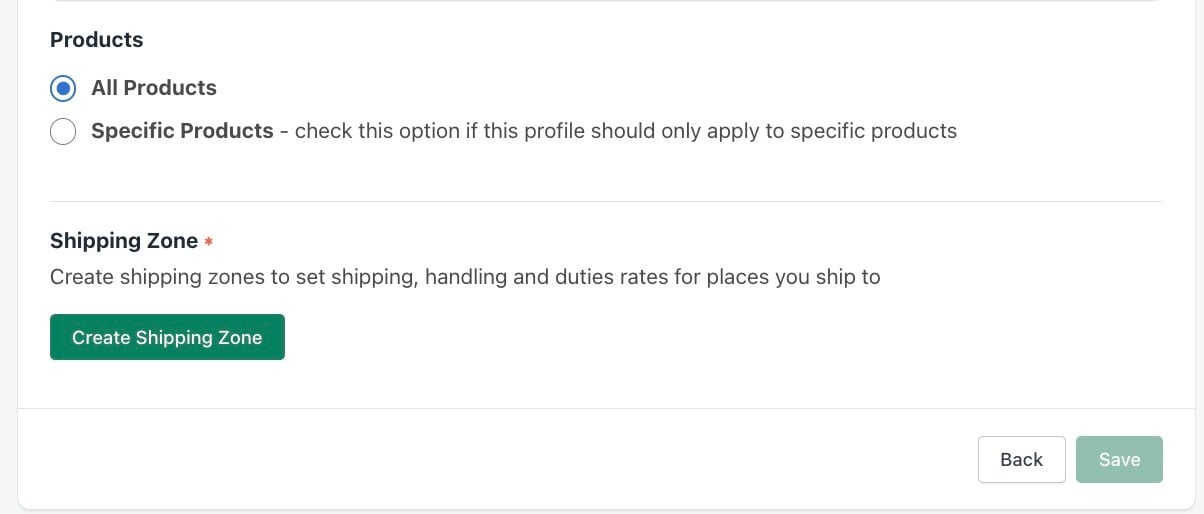Click the red required asterisk by Shipping Zone
This screenshot has height=514, width=1204.
tap(209, 242)
